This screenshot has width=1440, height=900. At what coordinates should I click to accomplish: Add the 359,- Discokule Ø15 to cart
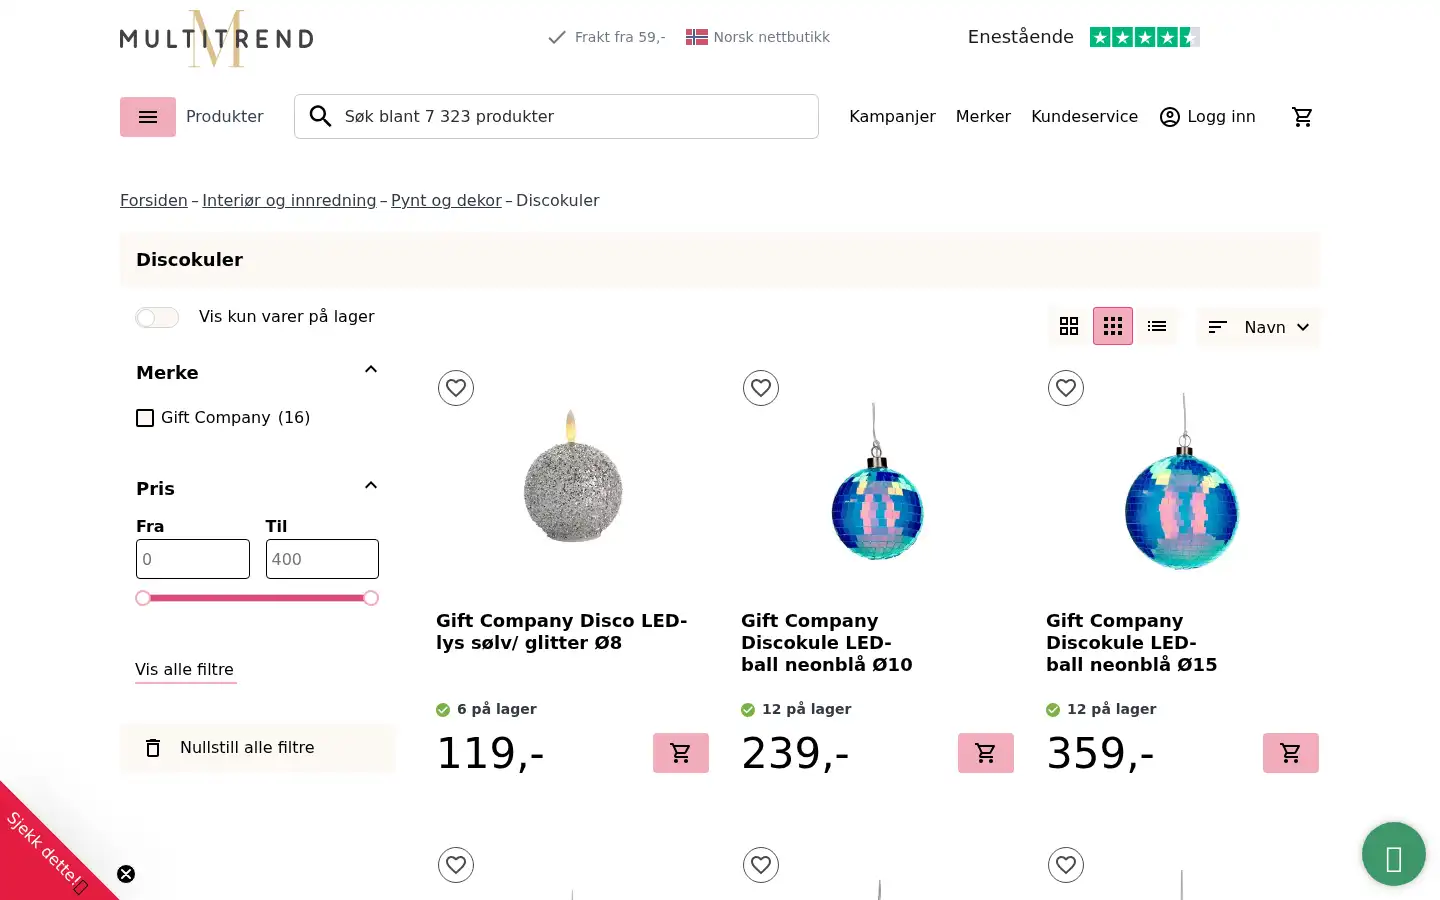click(1291, 753)
